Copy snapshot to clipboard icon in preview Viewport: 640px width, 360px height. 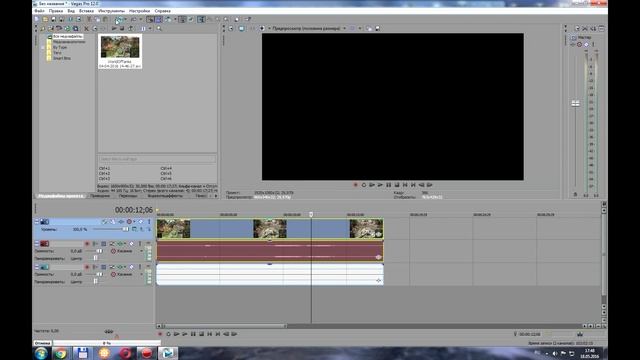click(369, 29)
